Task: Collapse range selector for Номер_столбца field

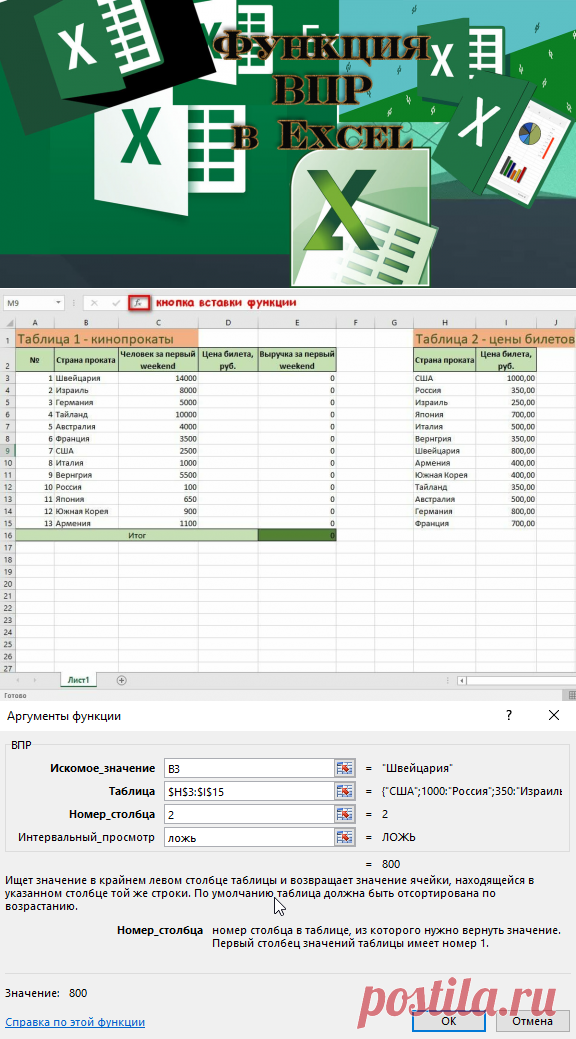Action: coord(343,814)
